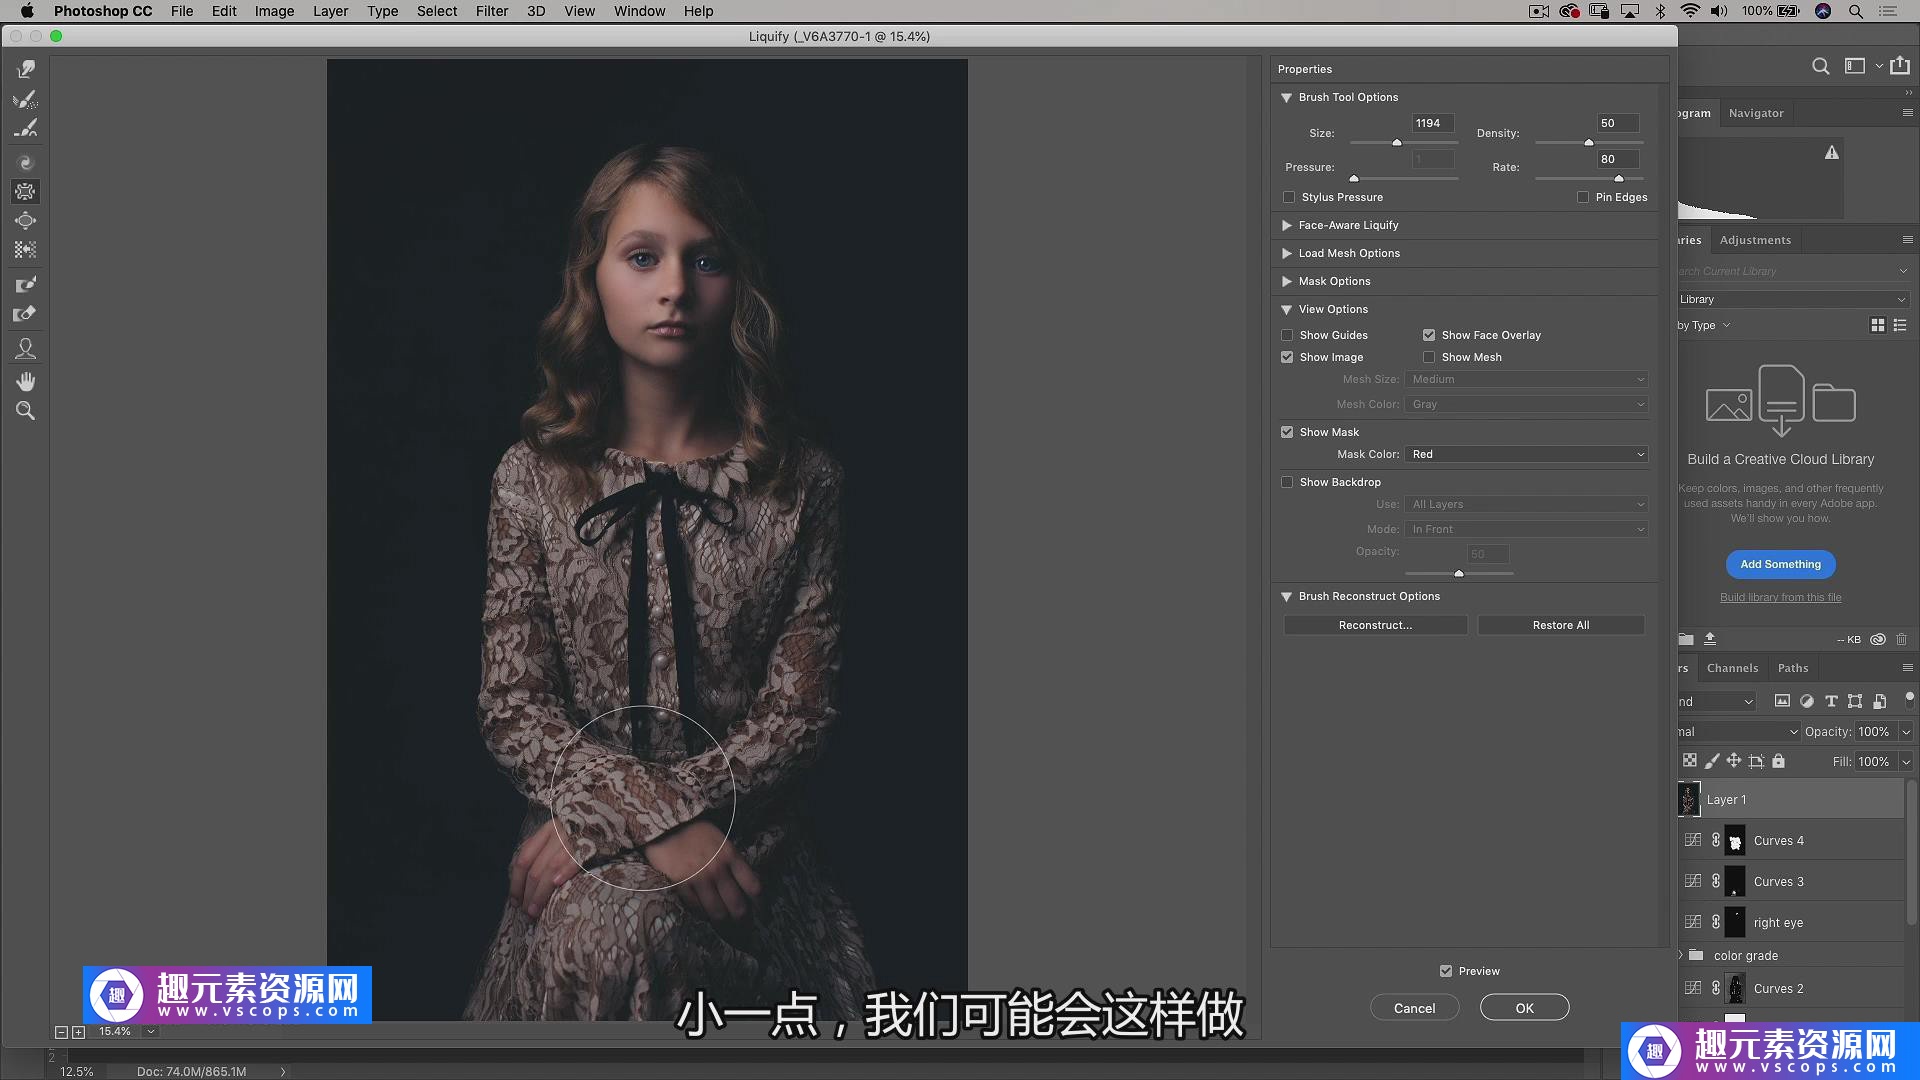1920x1080 pixels.
Task: Click the brush Size input field
Action: pyautogui.click(x=1432, y=123)
